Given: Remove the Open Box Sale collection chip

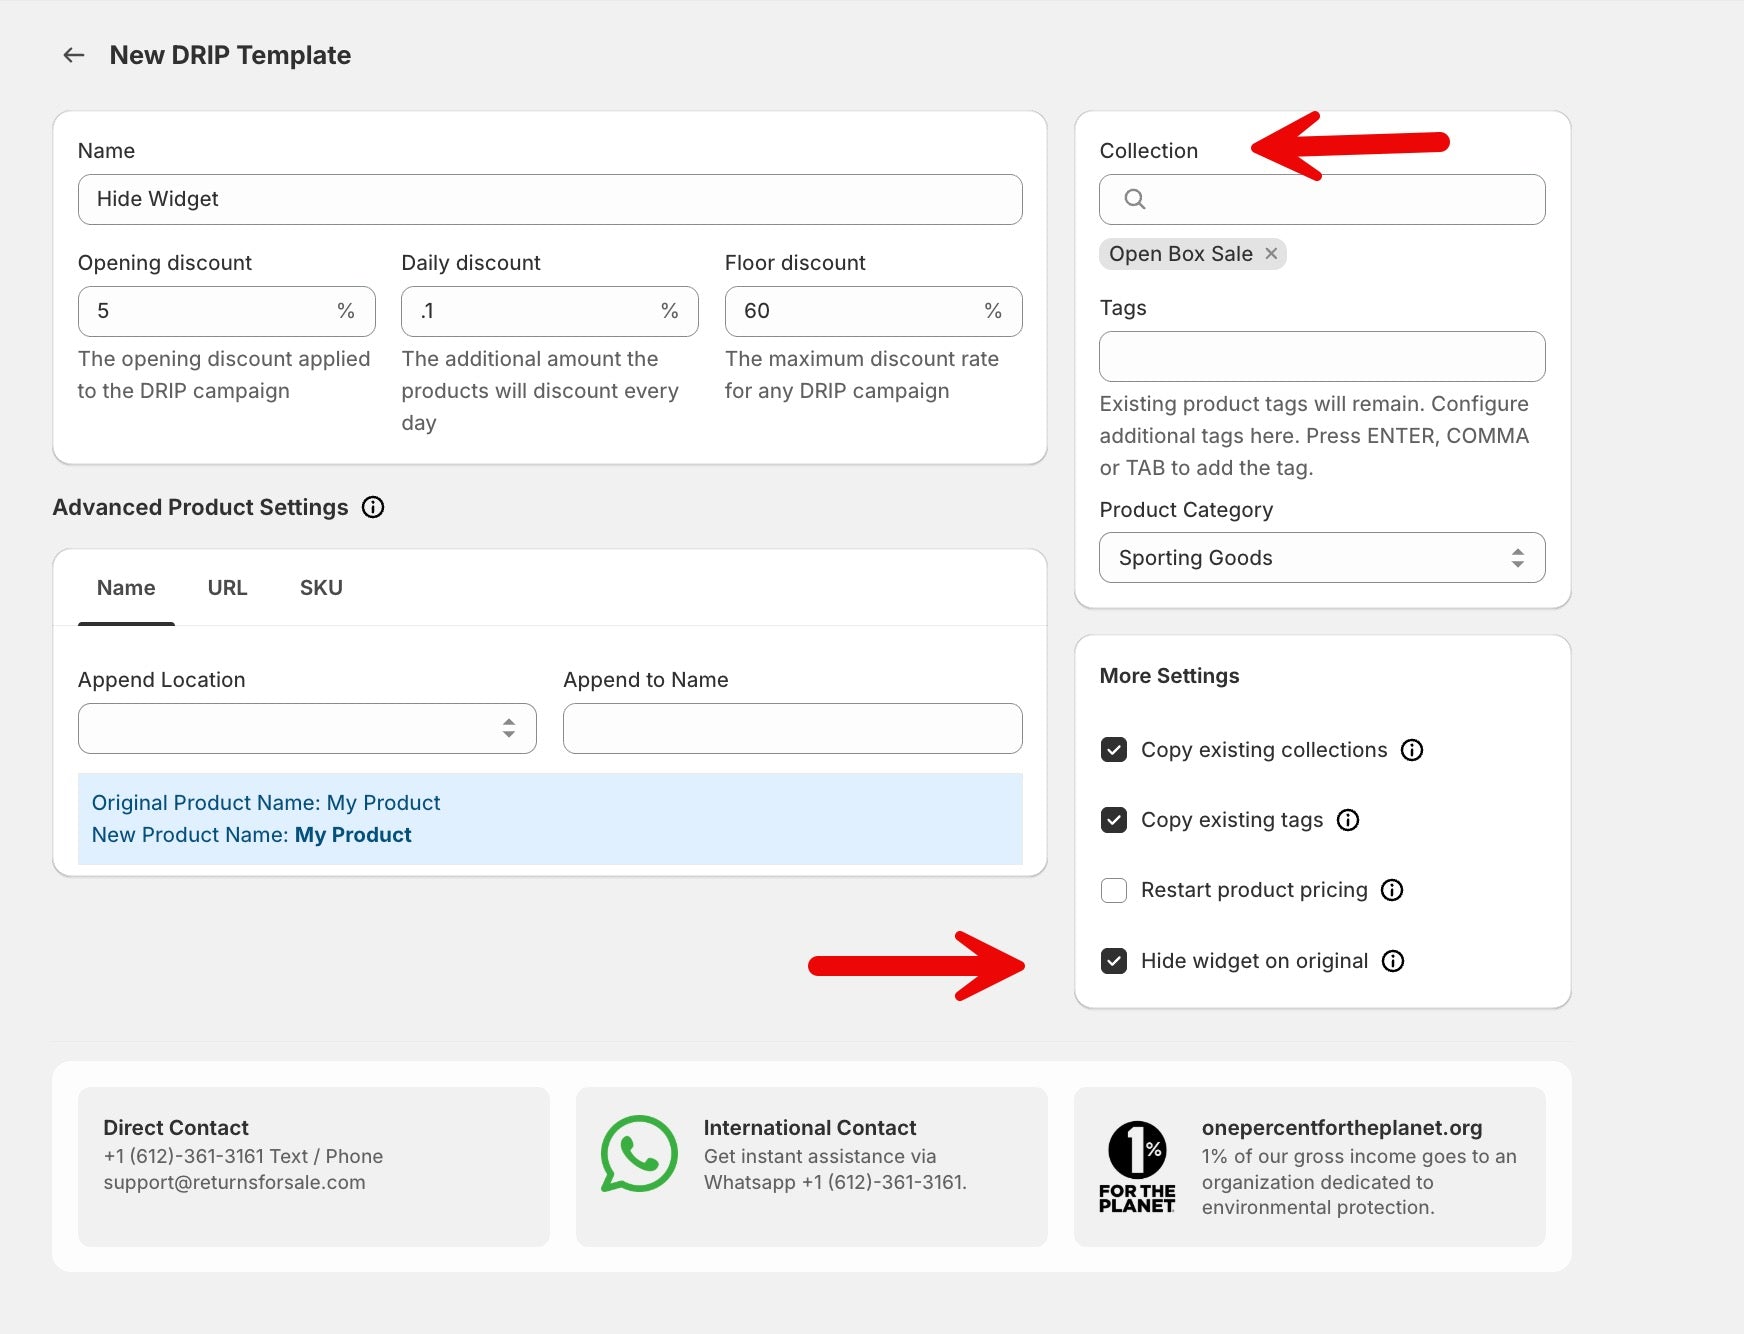Looking at the screenshot, I should (x=1271, y=254).
